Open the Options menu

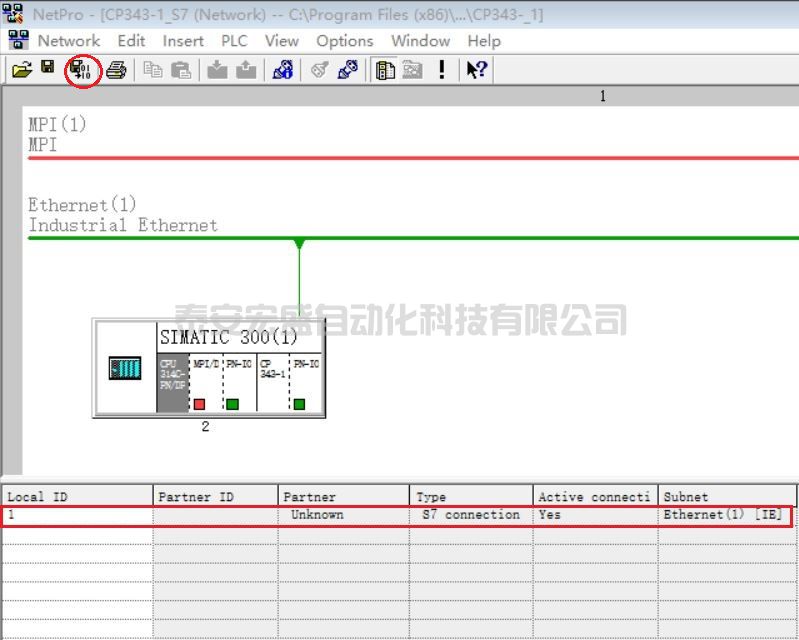(x=344, y=41)
